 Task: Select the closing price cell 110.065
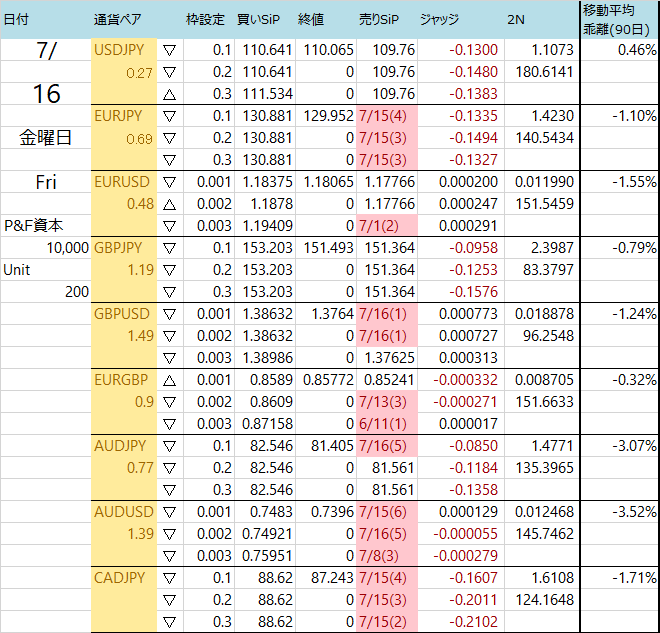328,50
